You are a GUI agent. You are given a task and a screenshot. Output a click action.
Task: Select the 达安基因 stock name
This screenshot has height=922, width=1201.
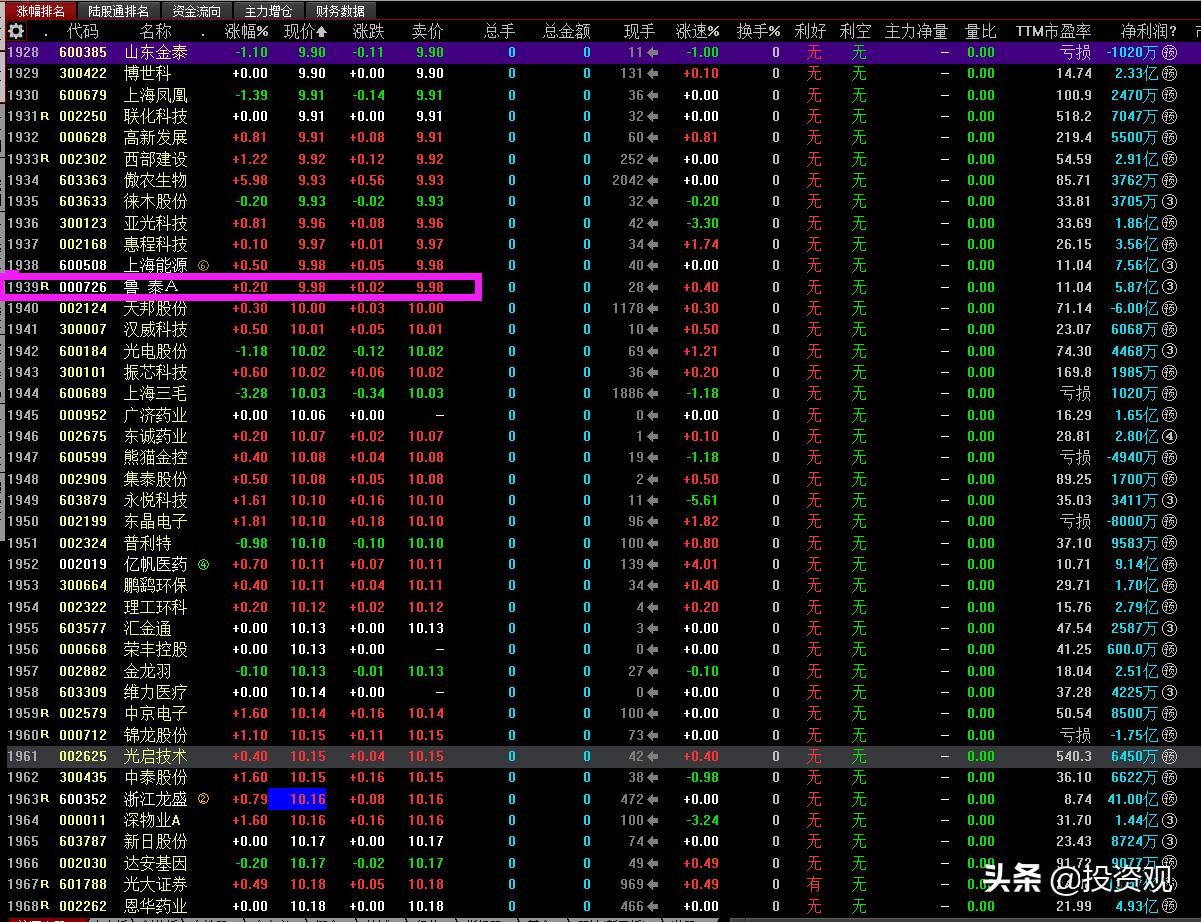[x=155, y=863]
